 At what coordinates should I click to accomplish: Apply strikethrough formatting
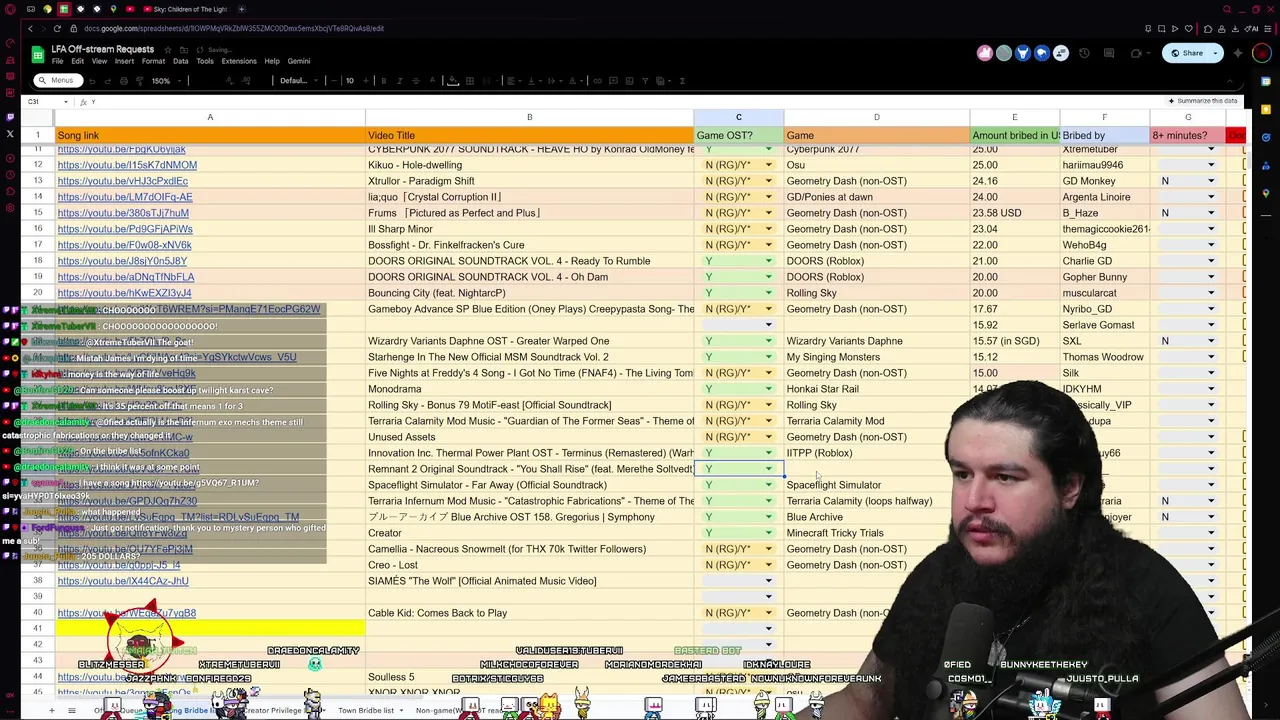tap(416, 81)
